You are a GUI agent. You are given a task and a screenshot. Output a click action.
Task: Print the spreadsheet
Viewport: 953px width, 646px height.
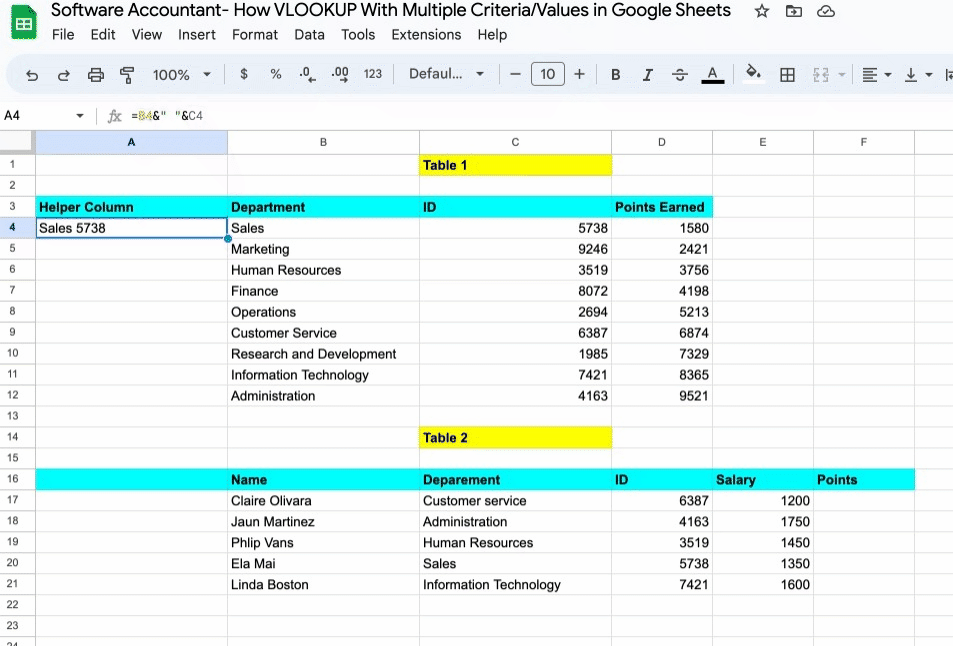pyautogui.click(x=95, y=75)
